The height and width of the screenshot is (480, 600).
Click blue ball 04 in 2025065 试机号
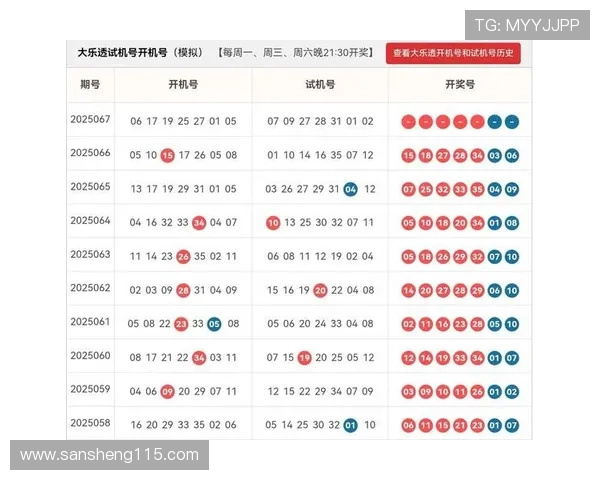351,189
